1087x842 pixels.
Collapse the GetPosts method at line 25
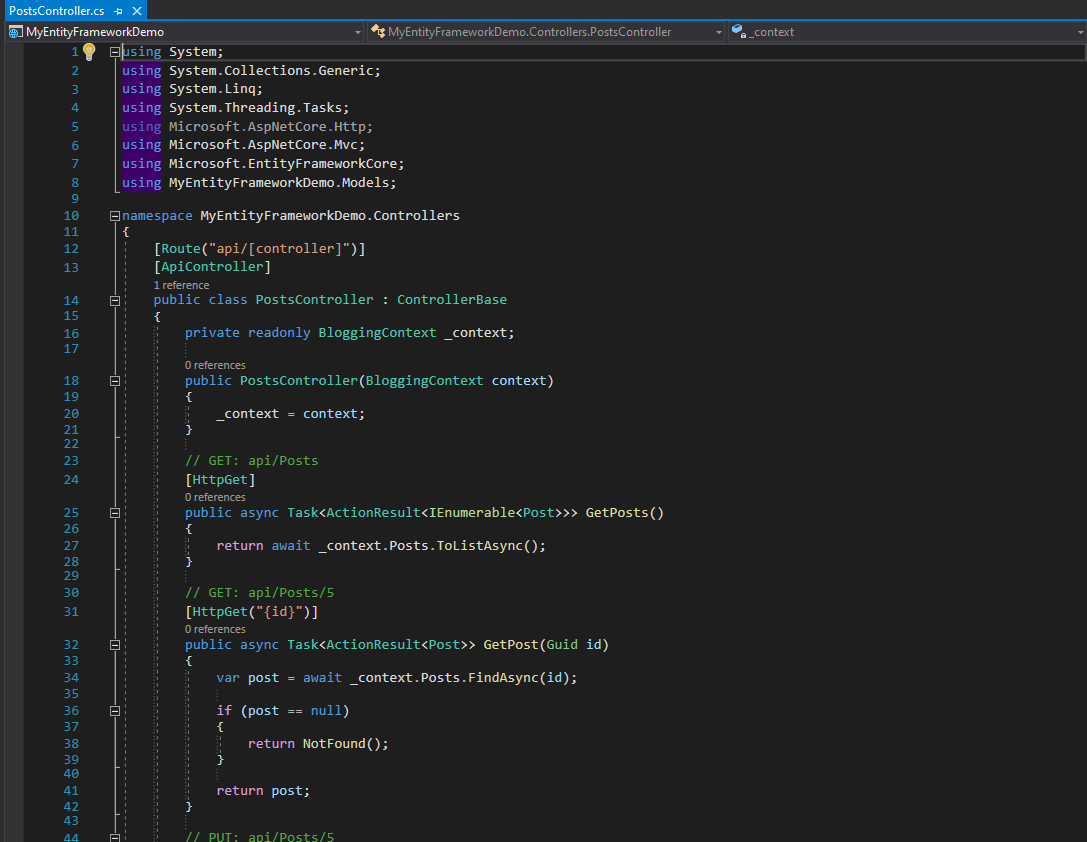pos(115,514)
